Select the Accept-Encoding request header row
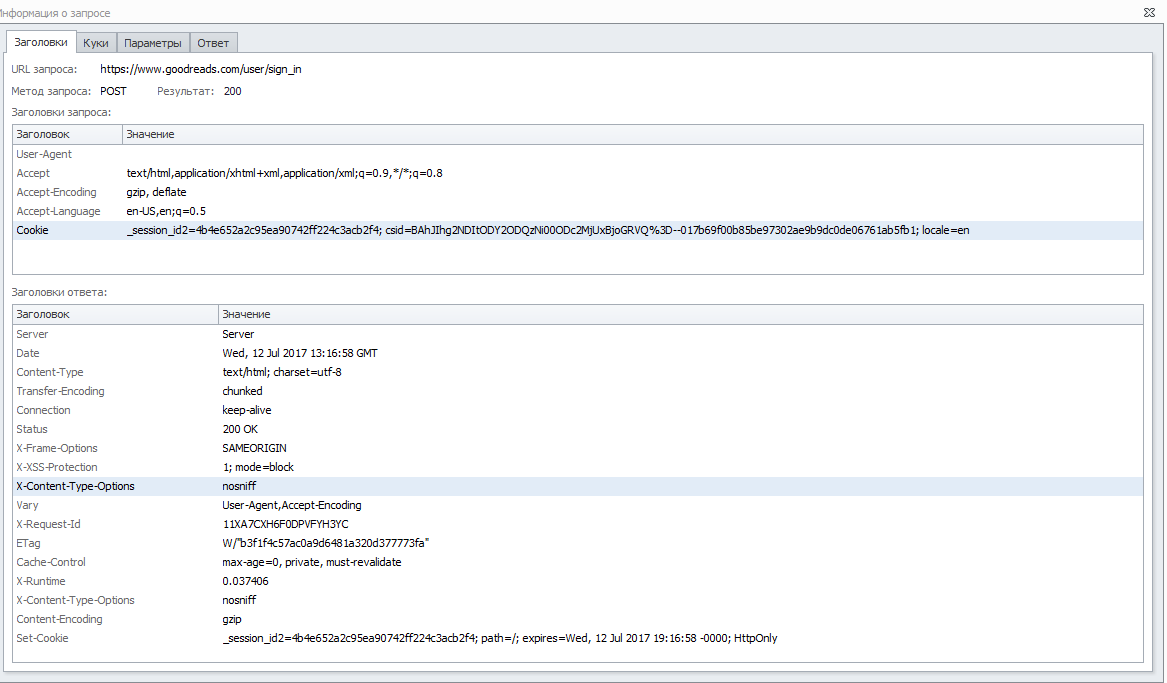Viewport: 1167px width, 683px height. click(56, 192)
